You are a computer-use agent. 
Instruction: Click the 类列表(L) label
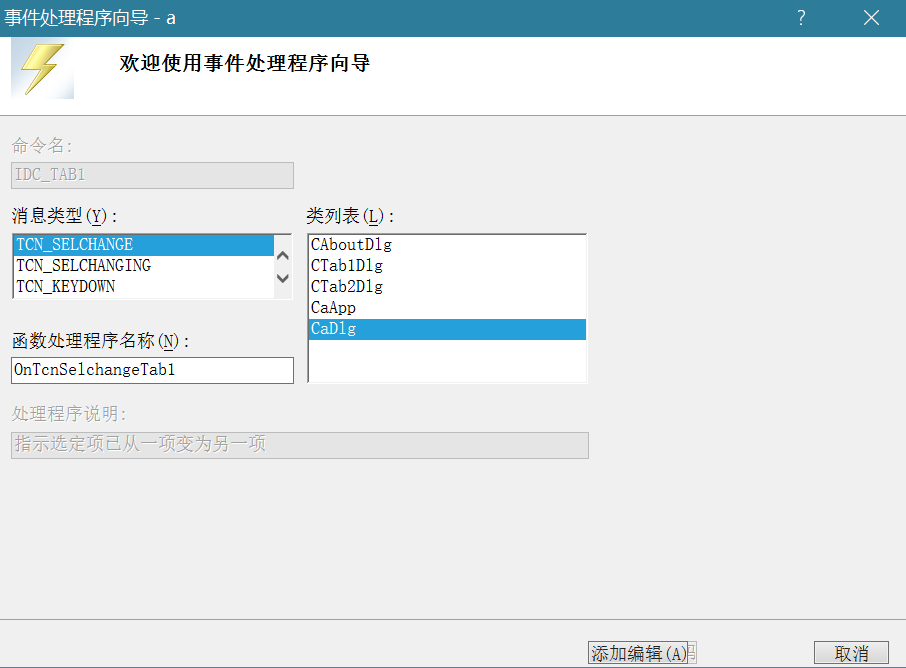351,216
